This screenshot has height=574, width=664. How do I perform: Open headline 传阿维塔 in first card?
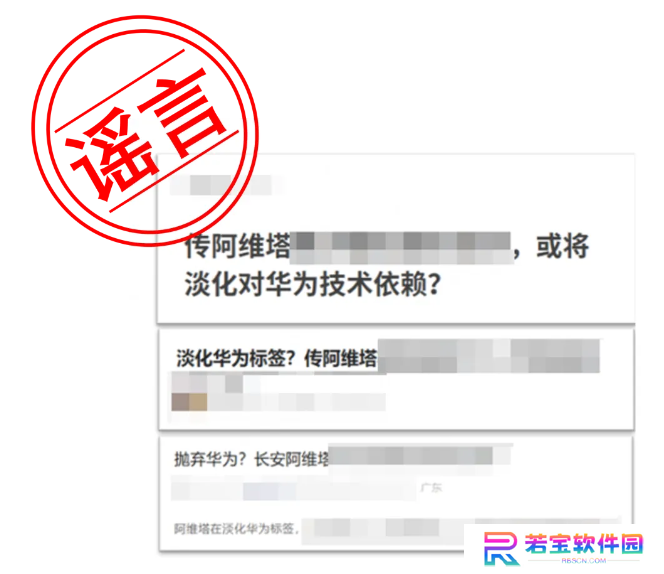237,246
